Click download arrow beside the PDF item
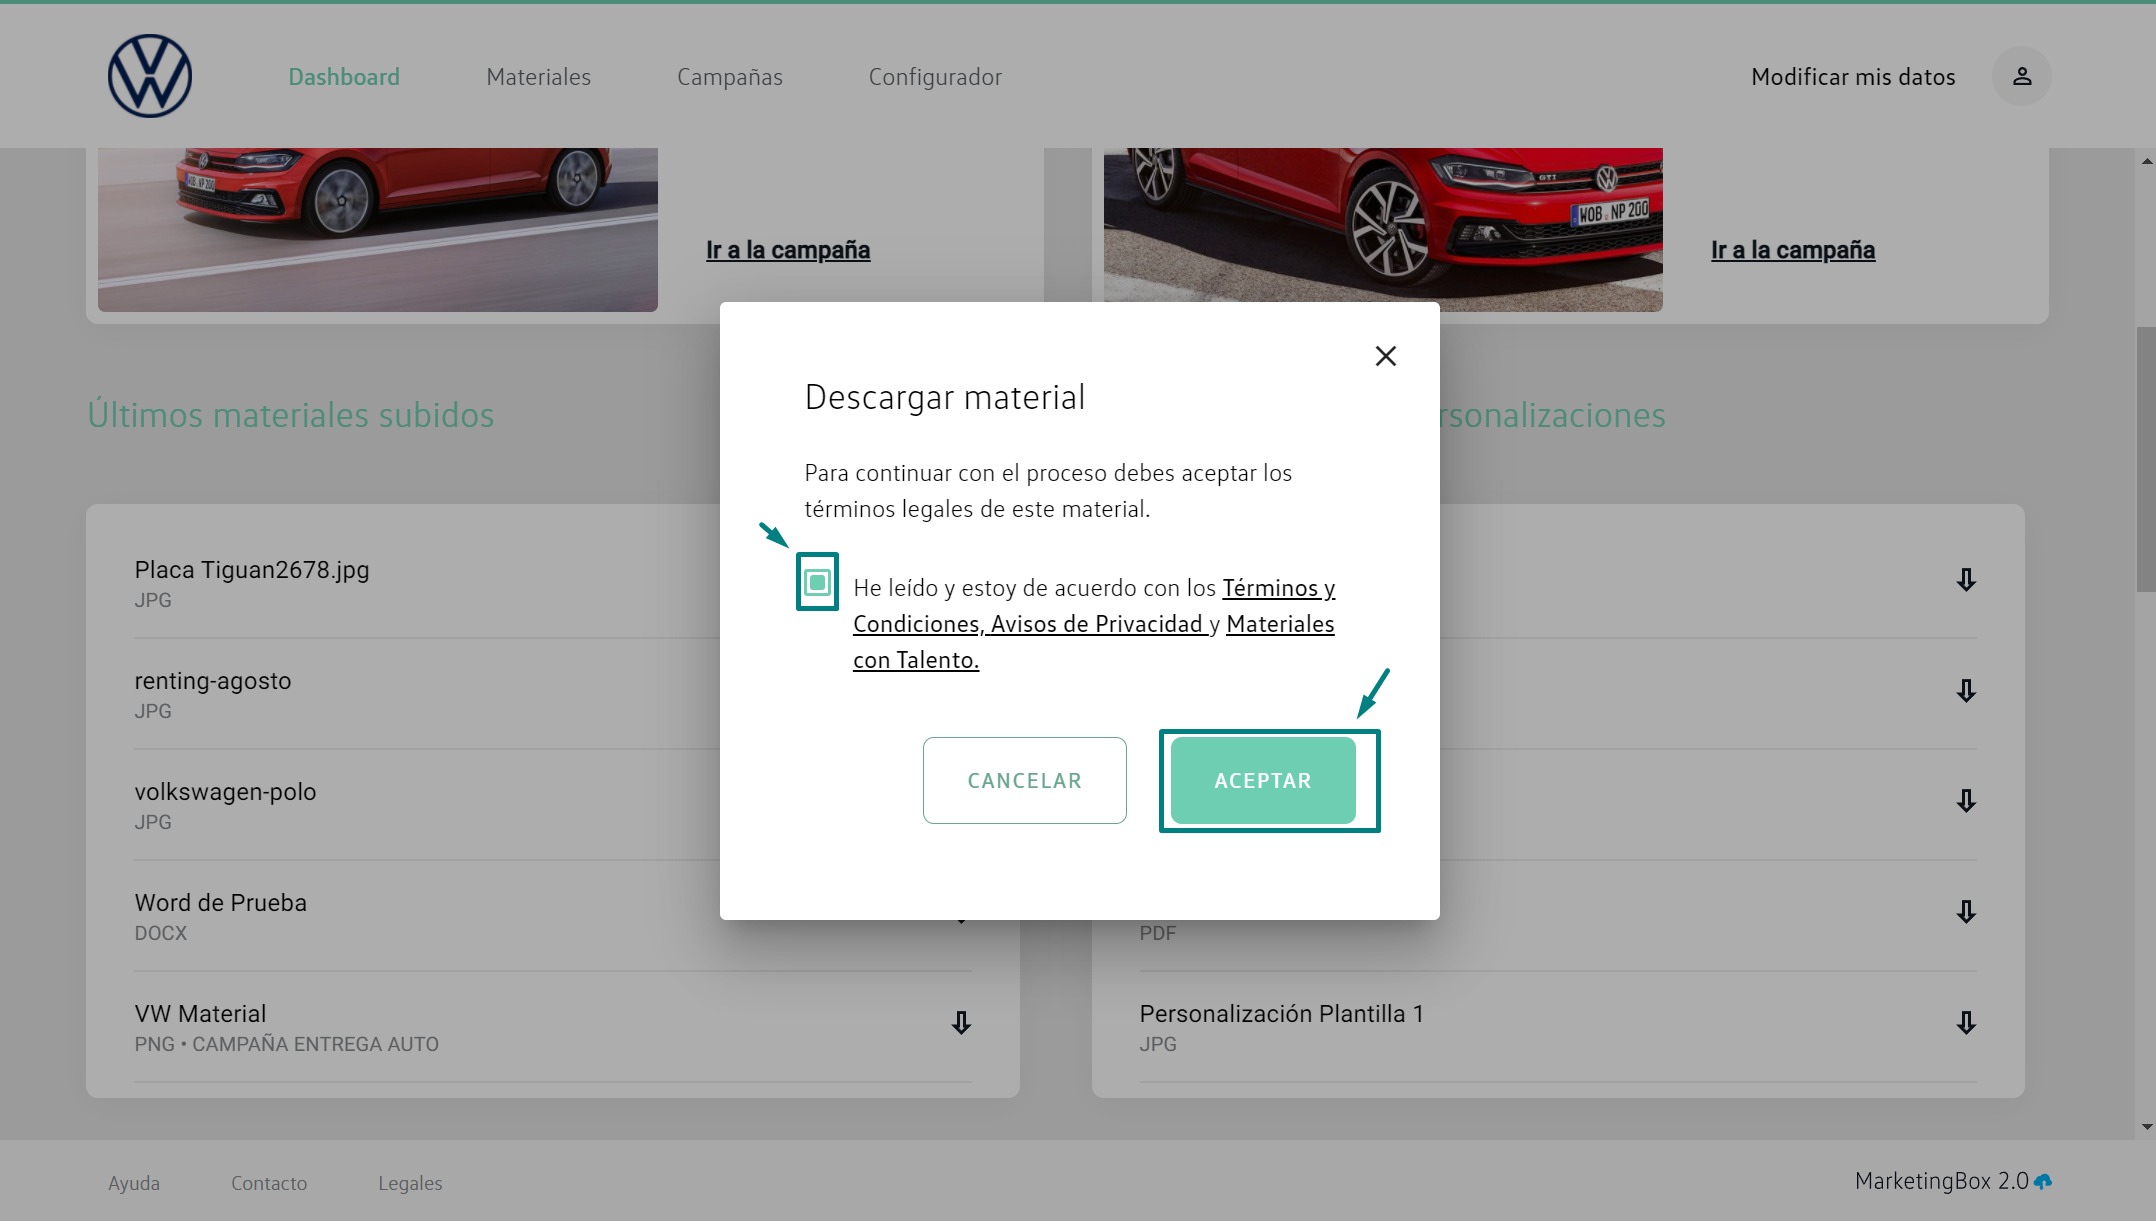 click(x=1965, y=912)
